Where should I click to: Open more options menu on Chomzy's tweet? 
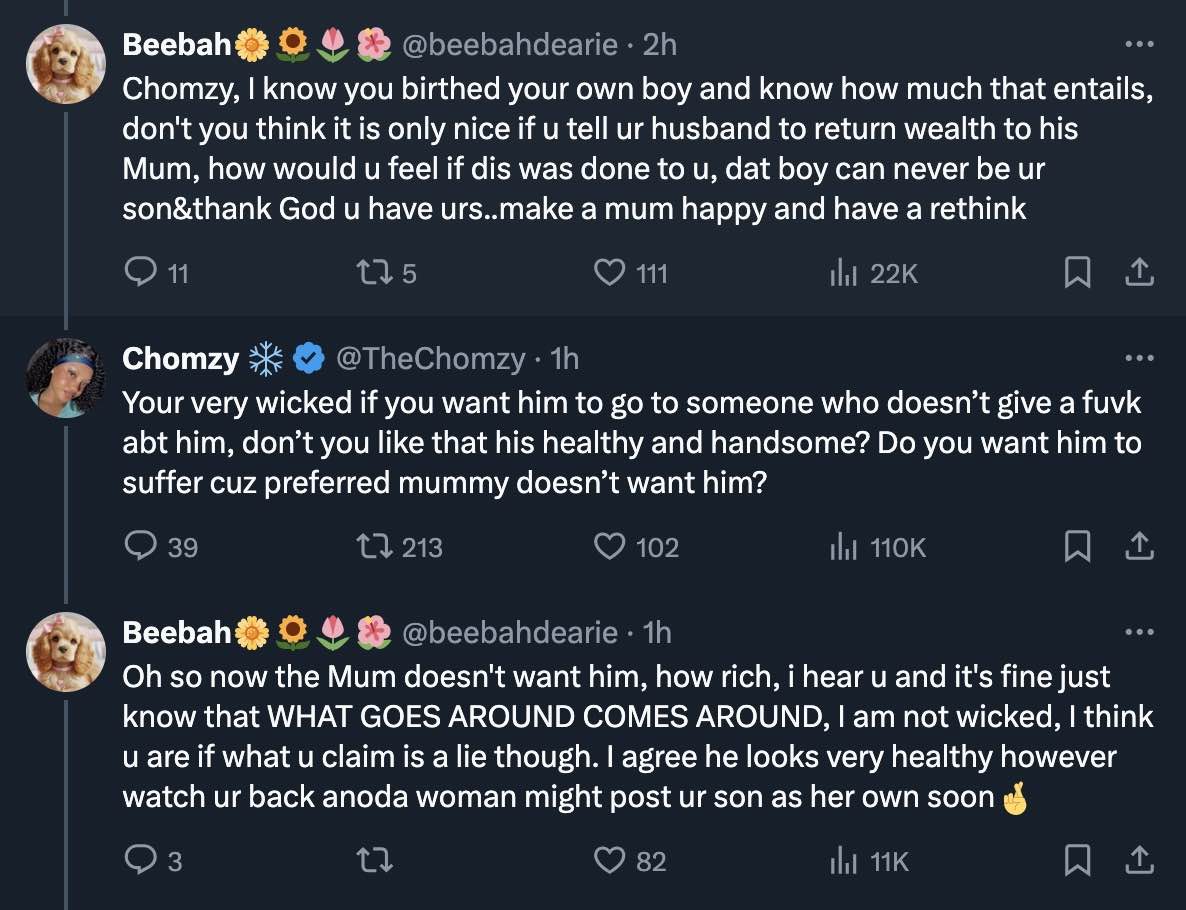coord(1139,358)
